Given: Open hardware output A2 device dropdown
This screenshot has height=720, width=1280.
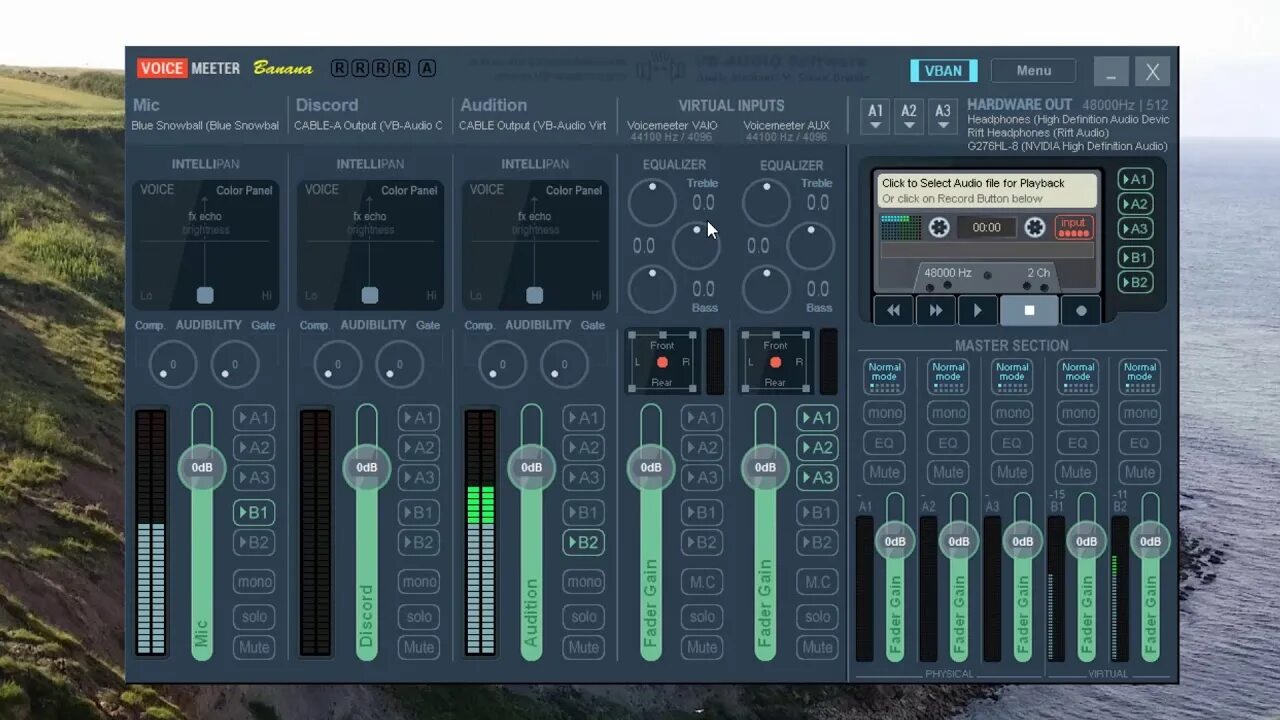Looking at the screenshot, I should (x=909, y=116).
